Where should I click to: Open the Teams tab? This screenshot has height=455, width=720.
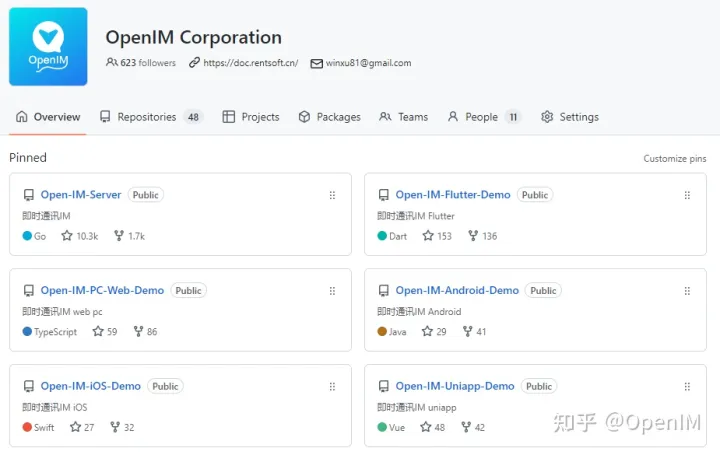403,117
